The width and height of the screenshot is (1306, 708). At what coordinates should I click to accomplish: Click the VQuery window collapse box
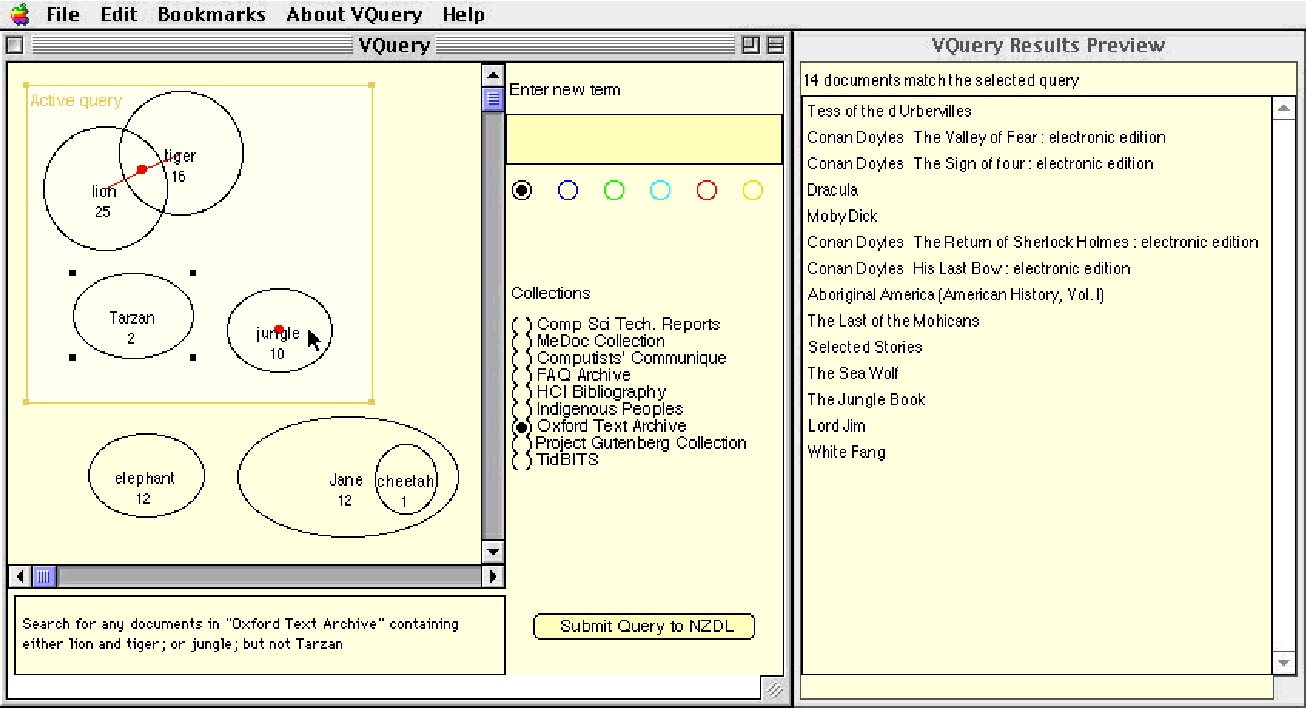pos(775,45)
